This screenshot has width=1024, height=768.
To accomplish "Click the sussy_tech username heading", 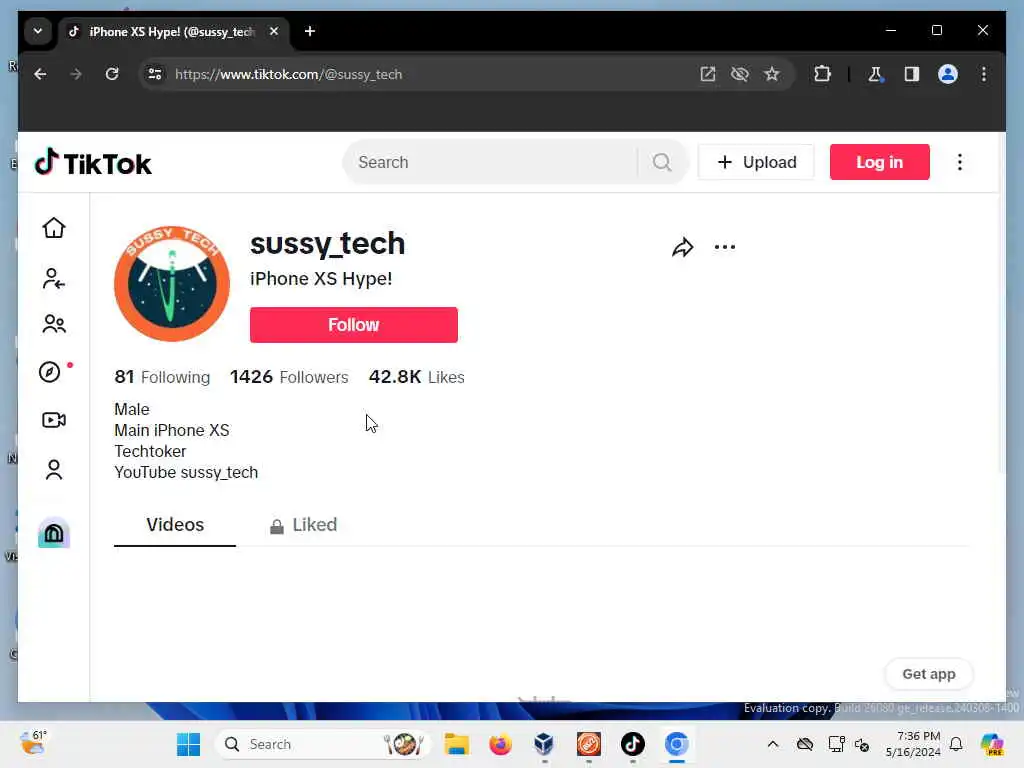I will tap(327, 244).
